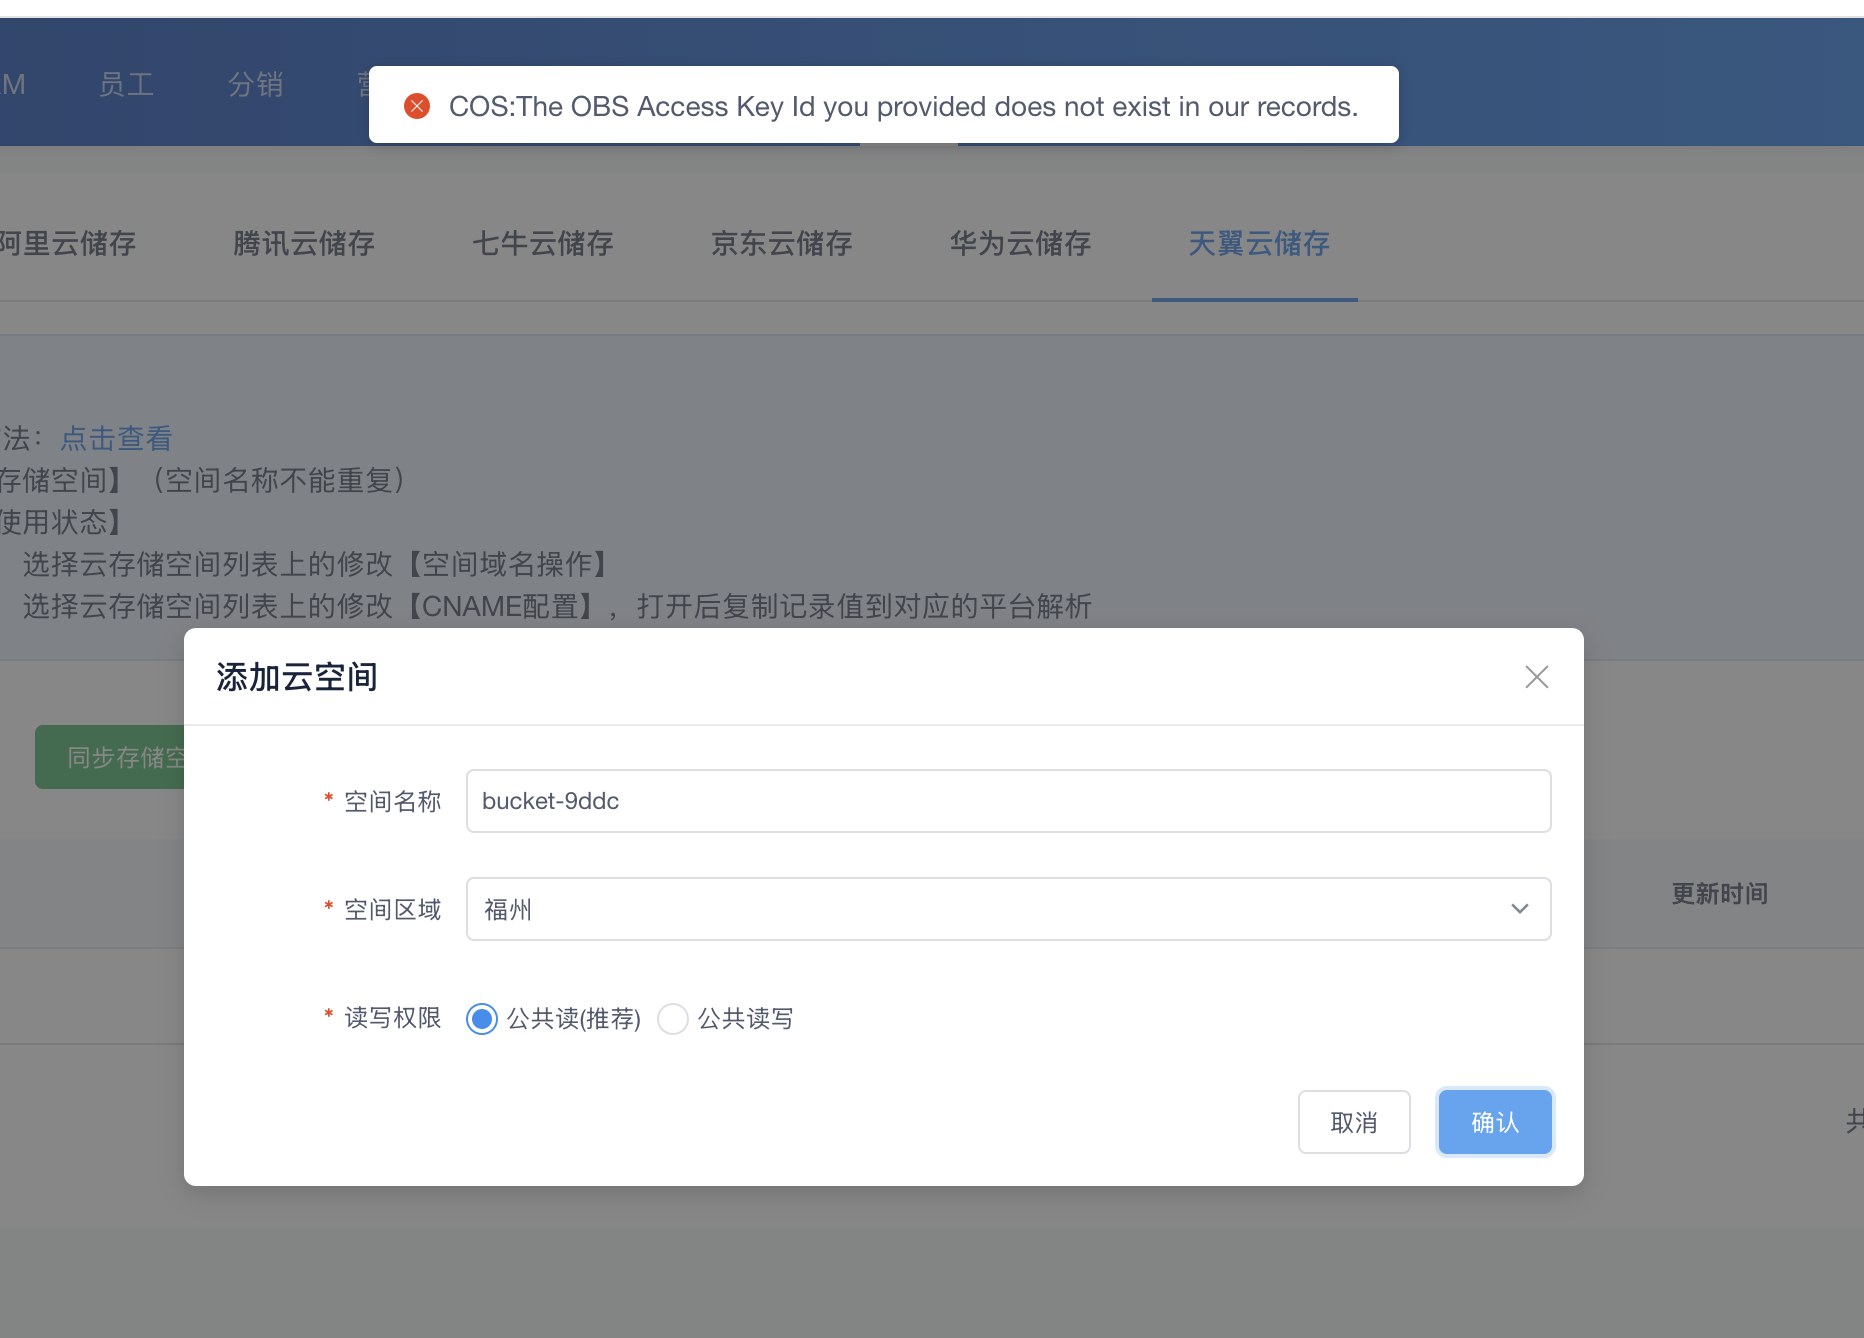Close the 添加云空间 dialog with X
The height and width of the screenshot is (1338, 1864).
click(x=1536, y=677)
